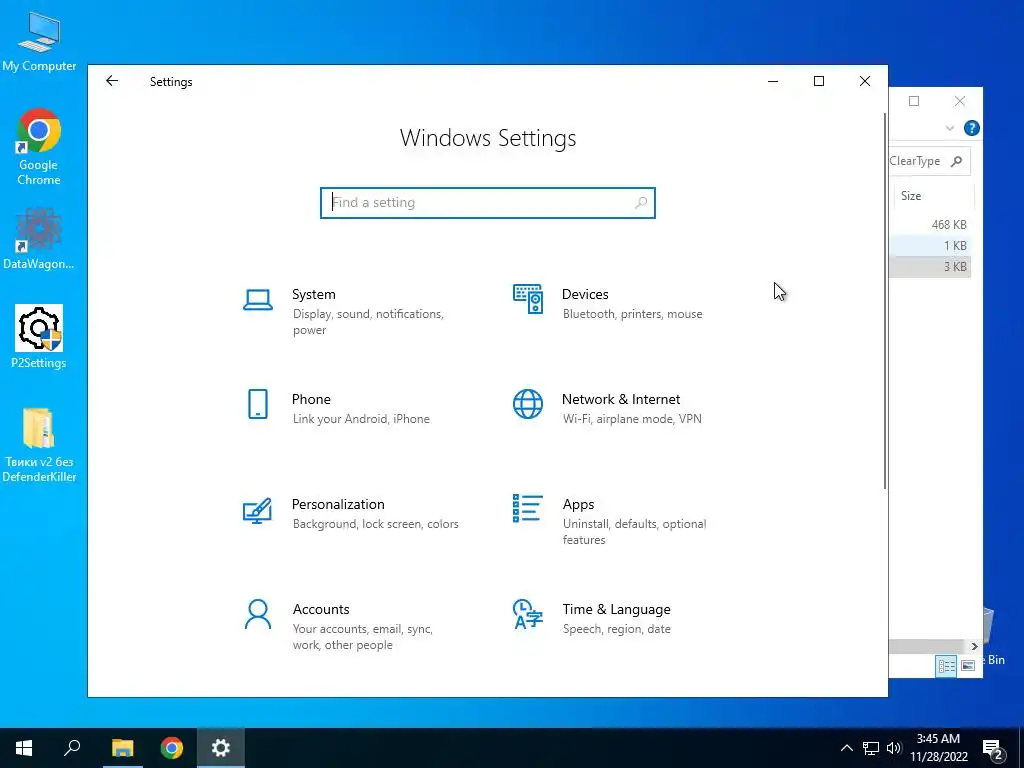Open the Phone settings icon
Screen dimensions: 1024x768
click(x=258, y=404)
